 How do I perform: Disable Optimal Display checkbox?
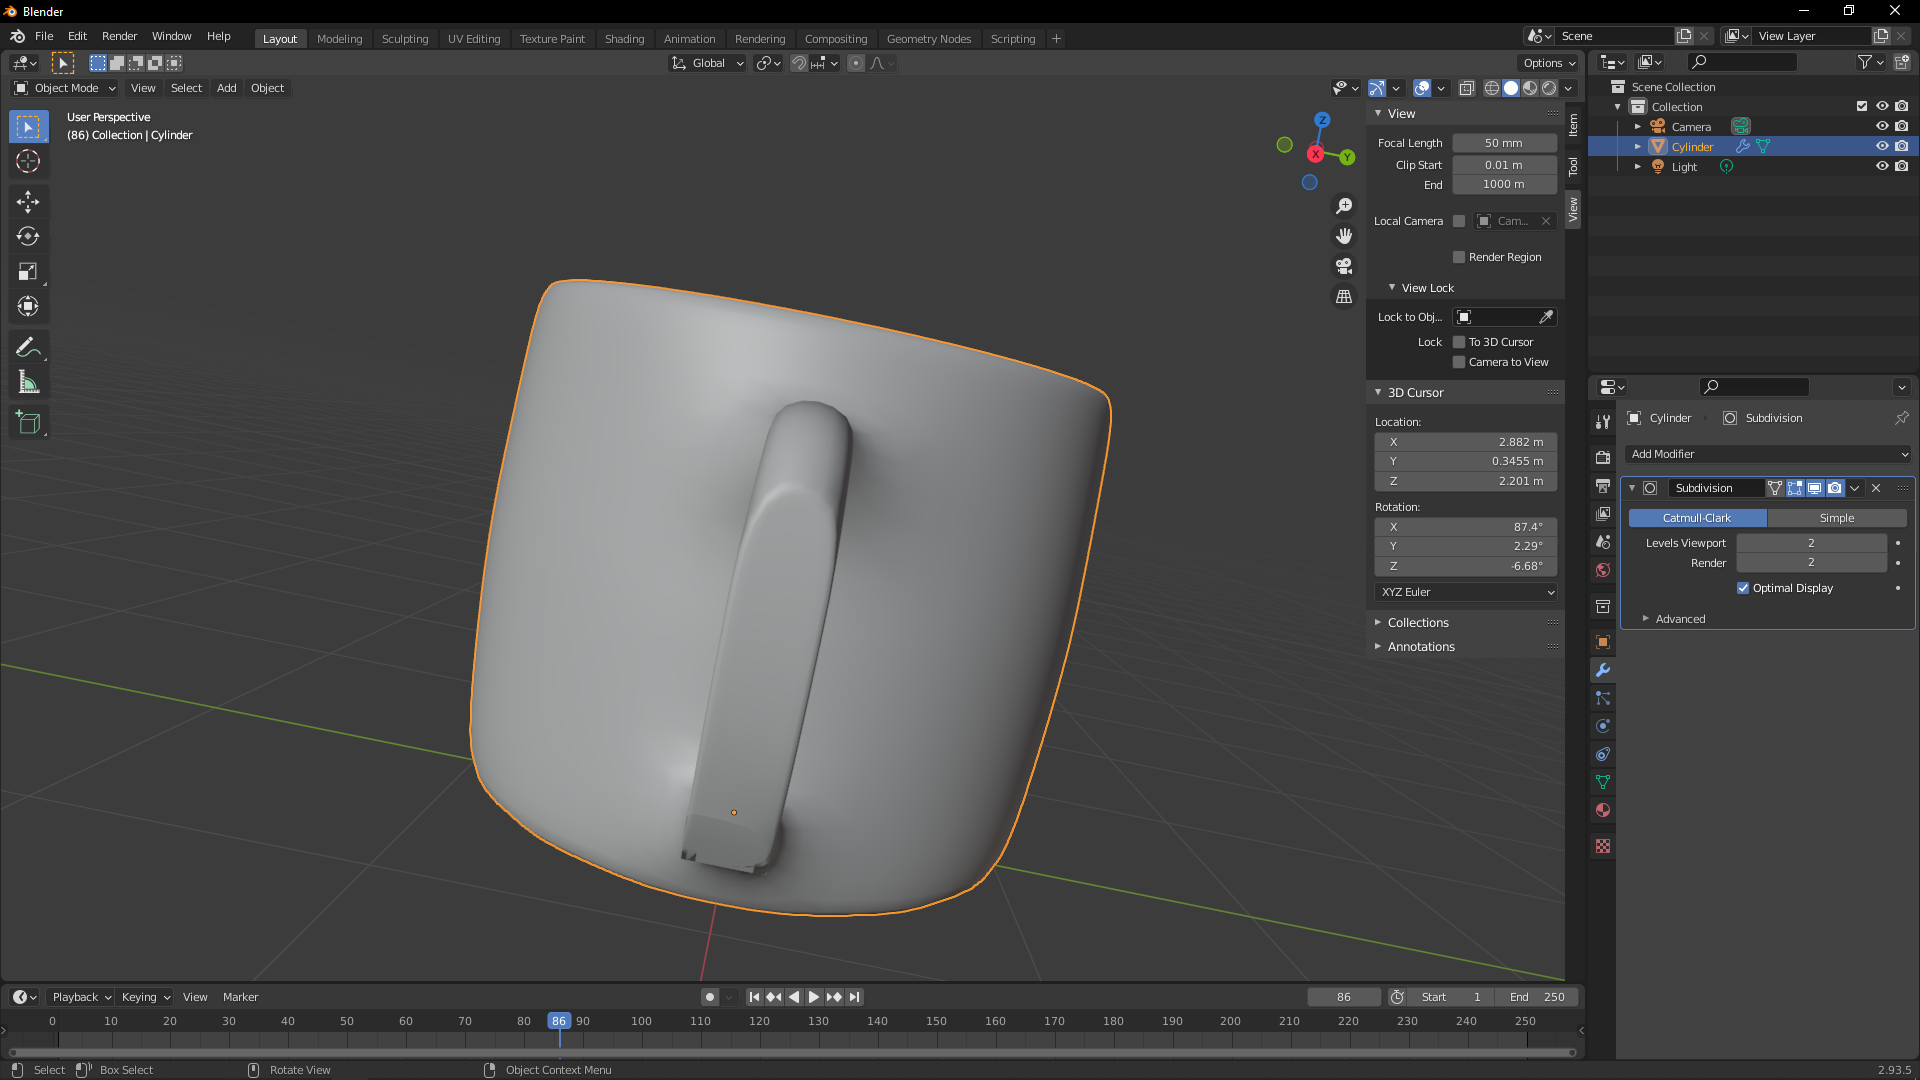pos(1743,588)
